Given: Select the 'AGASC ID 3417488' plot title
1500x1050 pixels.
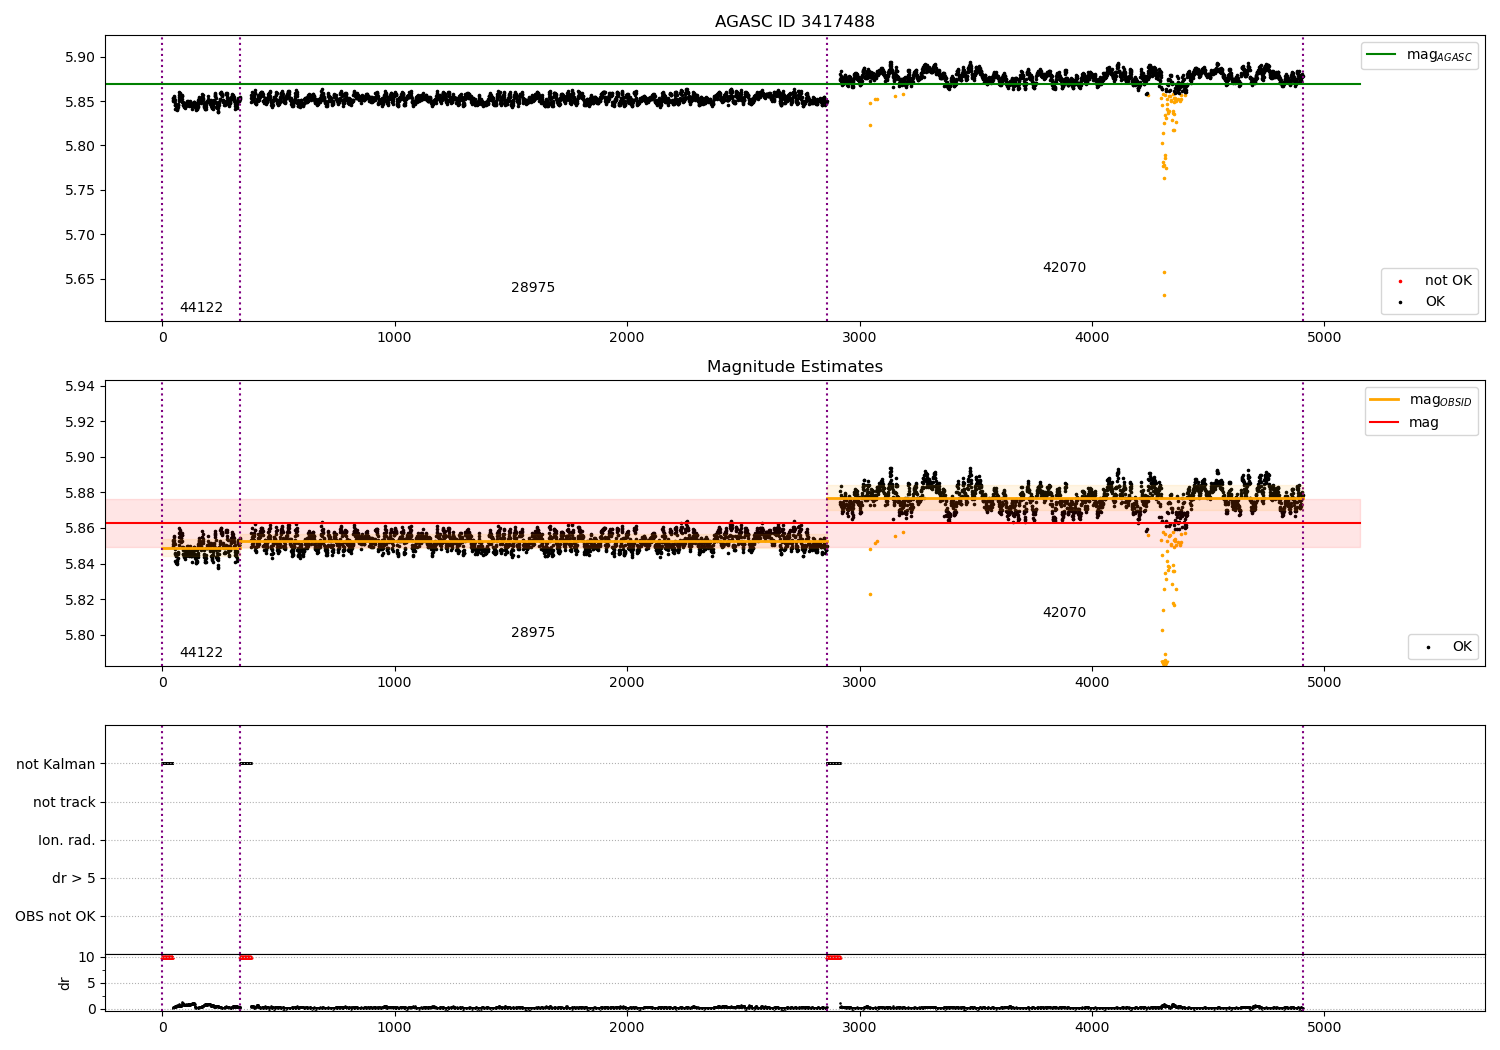Looking at the screenshot, I should pyautogui.click(x=794, y=22).
